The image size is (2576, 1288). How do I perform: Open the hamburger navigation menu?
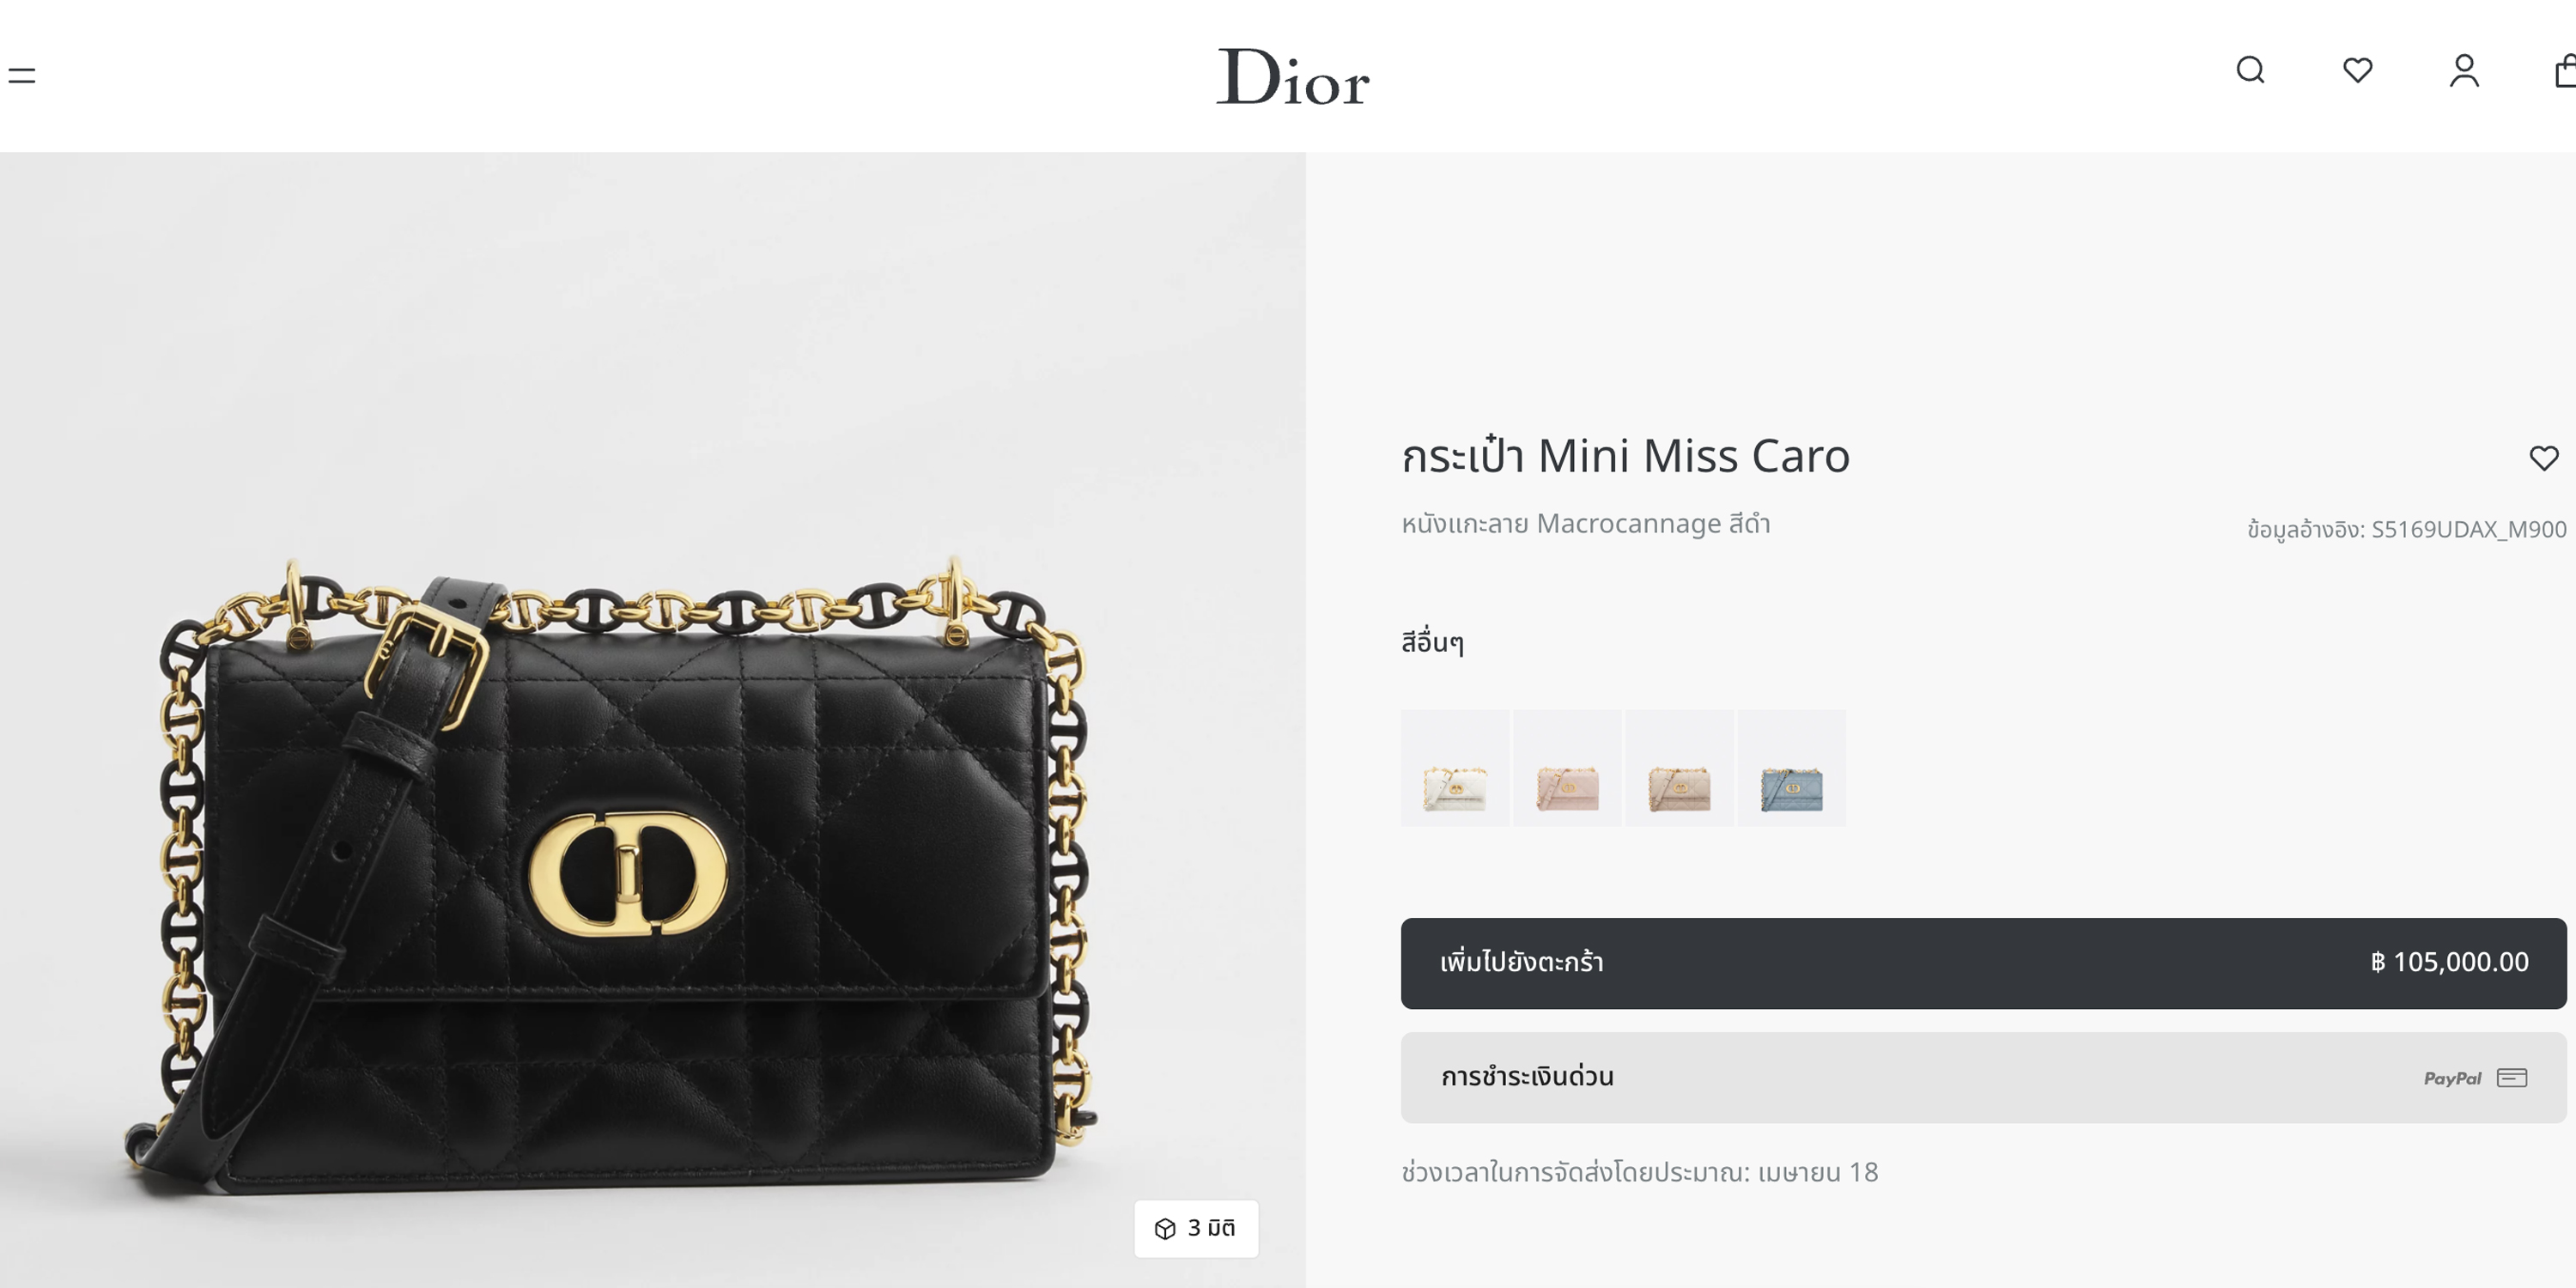[x=21, y=75]
